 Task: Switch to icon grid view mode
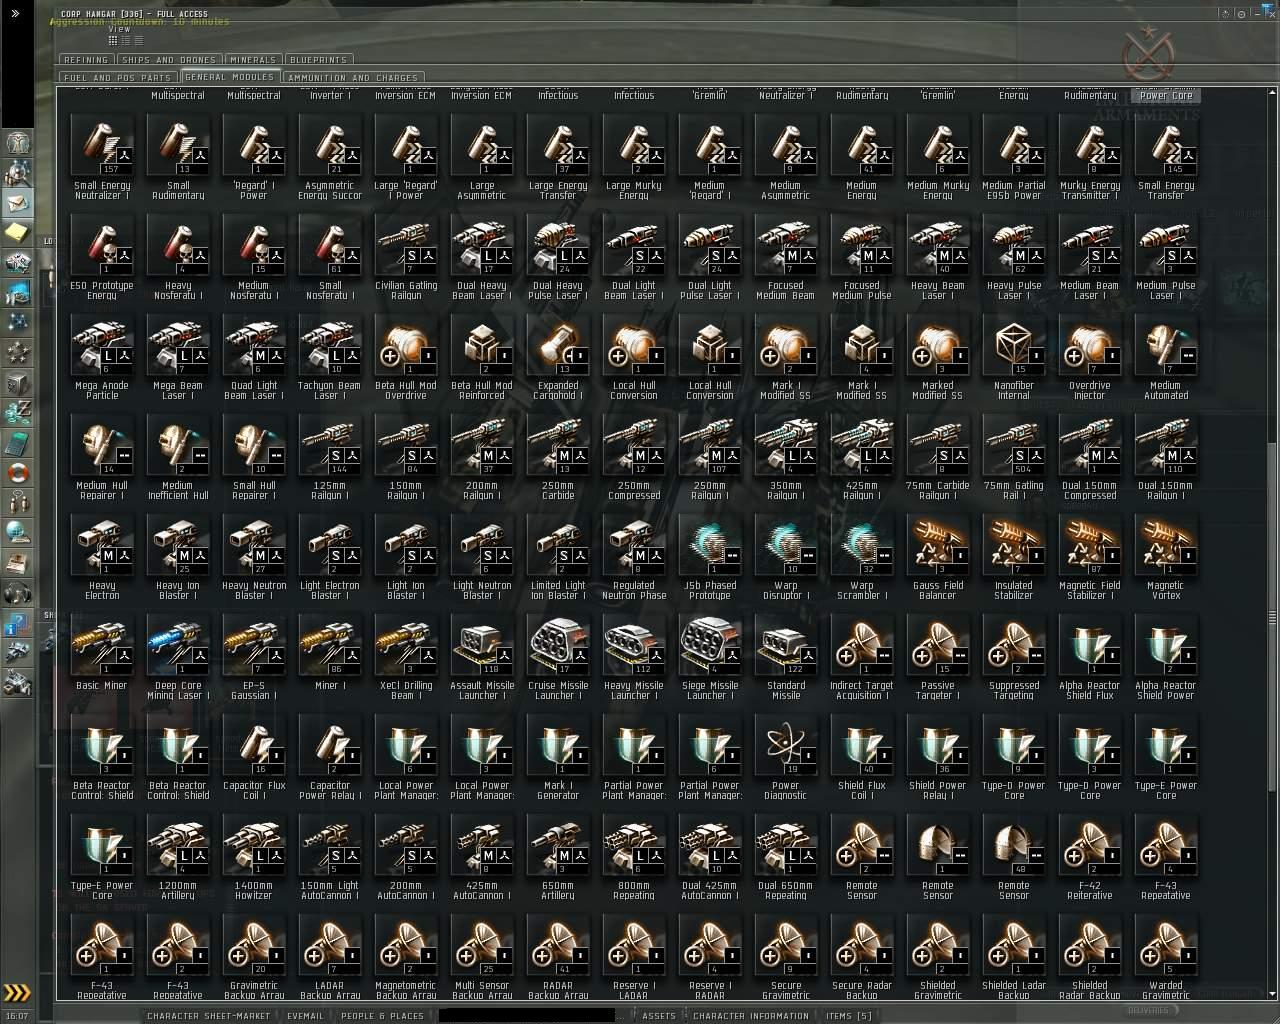click(x=113, y=41)
